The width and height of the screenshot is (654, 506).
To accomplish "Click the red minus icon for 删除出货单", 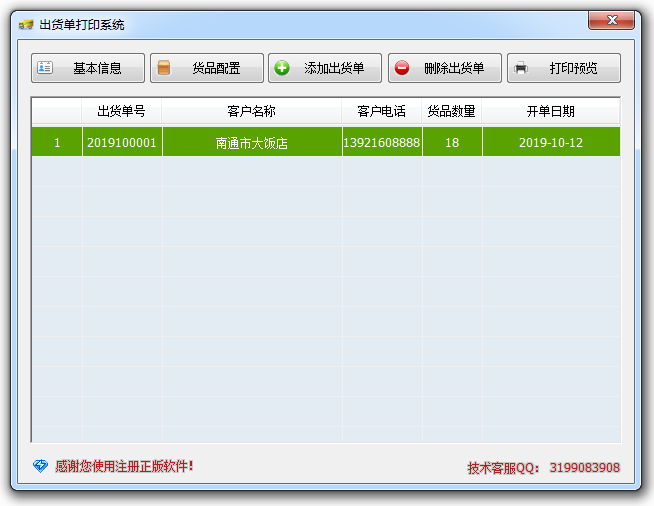I will tap(402, 68).
